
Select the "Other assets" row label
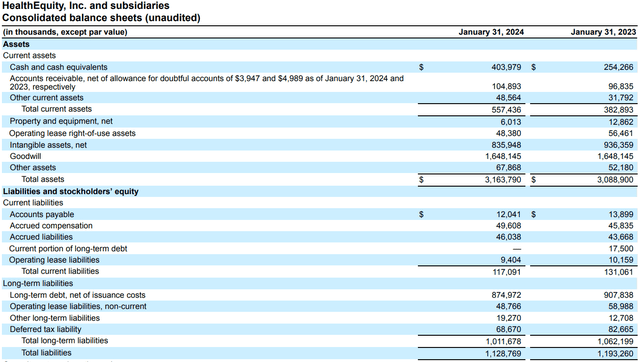(33, 168)
